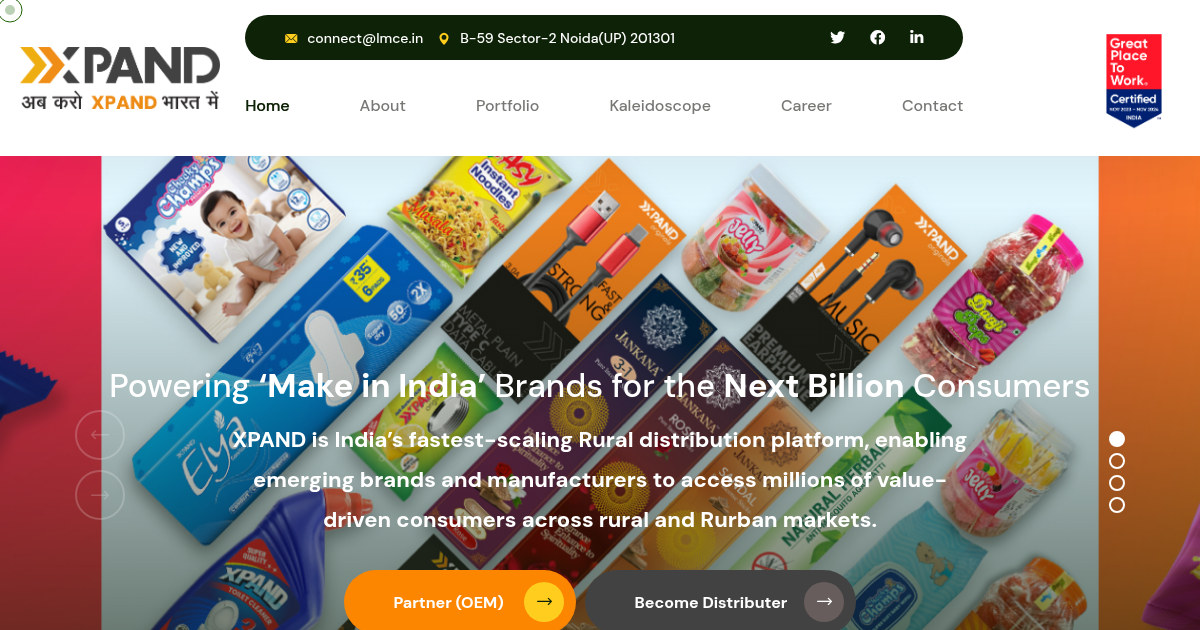Select the second slide indicator dot
This screenshot has width=1200, height=630.
pos(1117,461)
